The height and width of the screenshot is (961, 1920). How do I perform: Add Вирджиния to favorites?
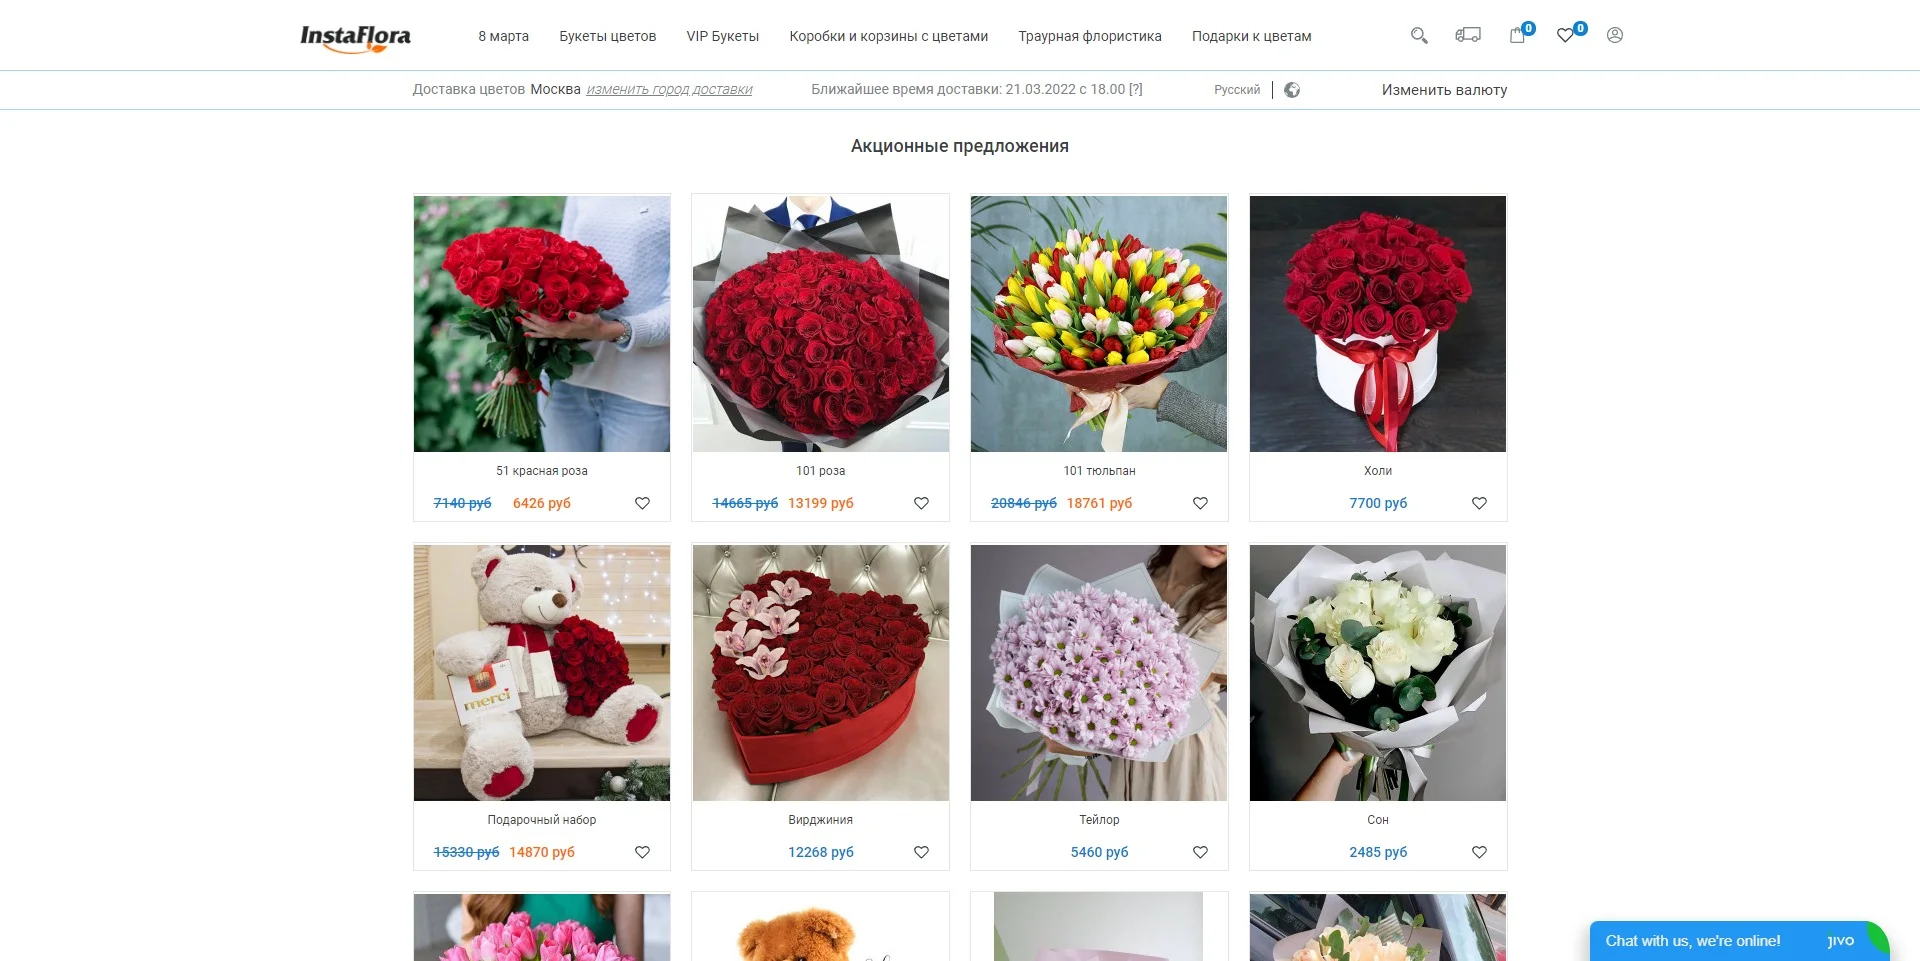point(922,852)
